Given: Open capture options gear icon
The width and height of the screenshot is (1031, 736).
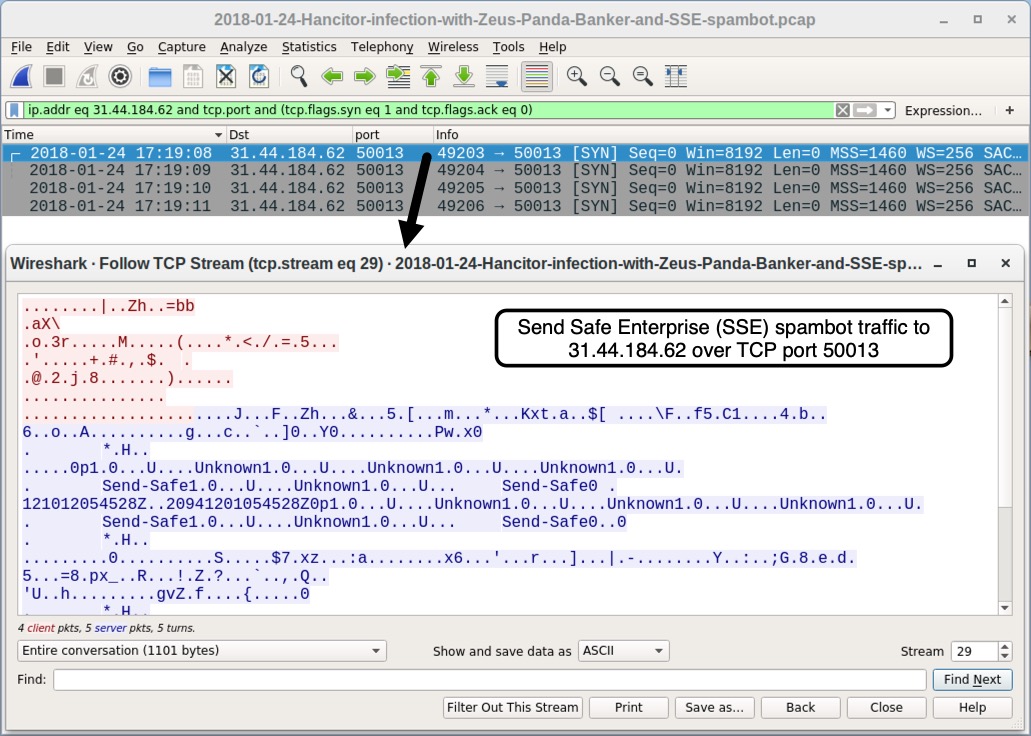Looking at the screenshot, I should pyautogui.click(x=120, y=76).
